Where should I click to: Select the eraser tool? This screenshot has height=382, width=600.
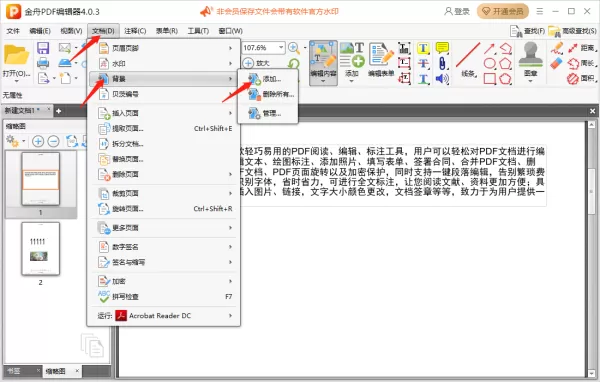point(557,63)
